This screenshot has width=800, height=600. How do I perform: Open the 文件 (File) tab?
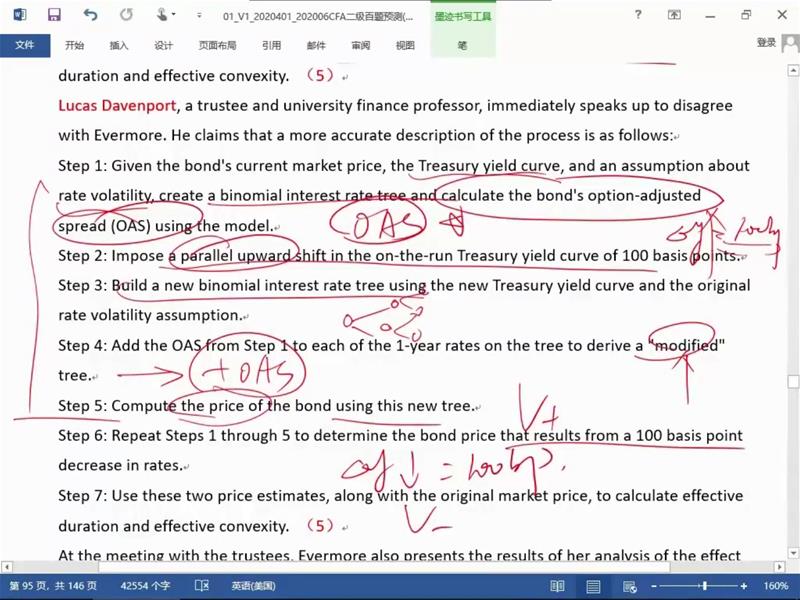click(24, 45)
